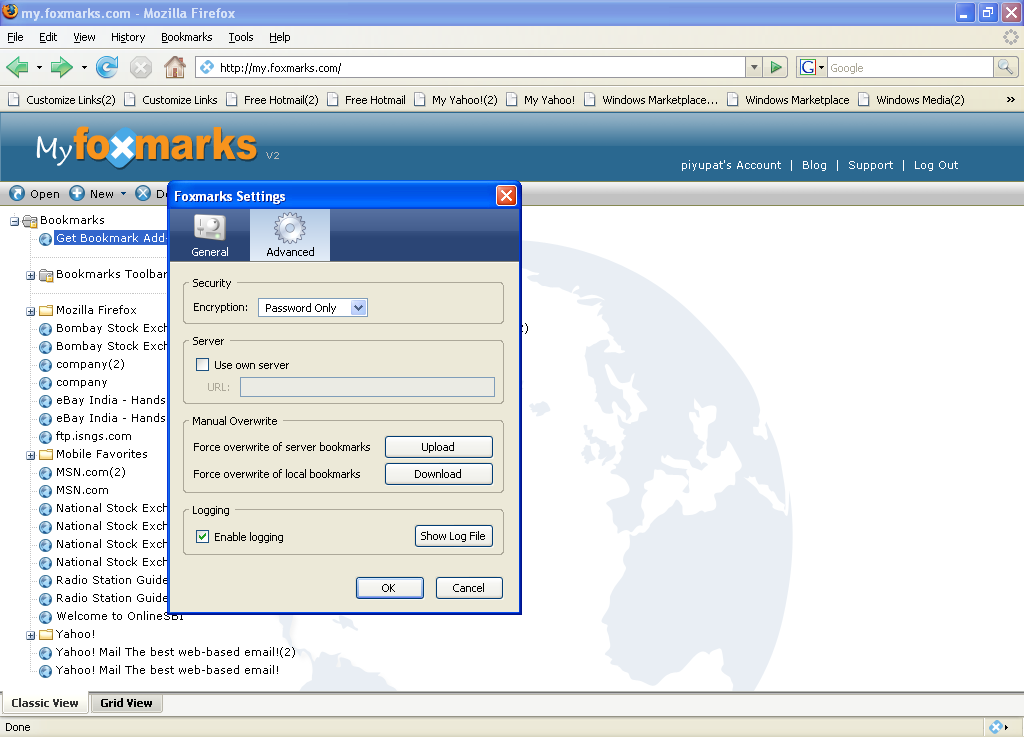Switch to Classic View tab
Viewport: 1024px width, 737px height.
click(x=45, y=703)
